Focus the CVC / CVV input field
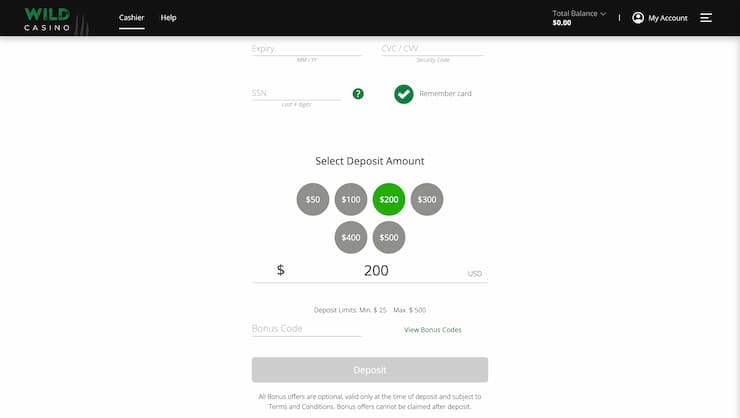The image size is (740, 418). coord(432,49)
